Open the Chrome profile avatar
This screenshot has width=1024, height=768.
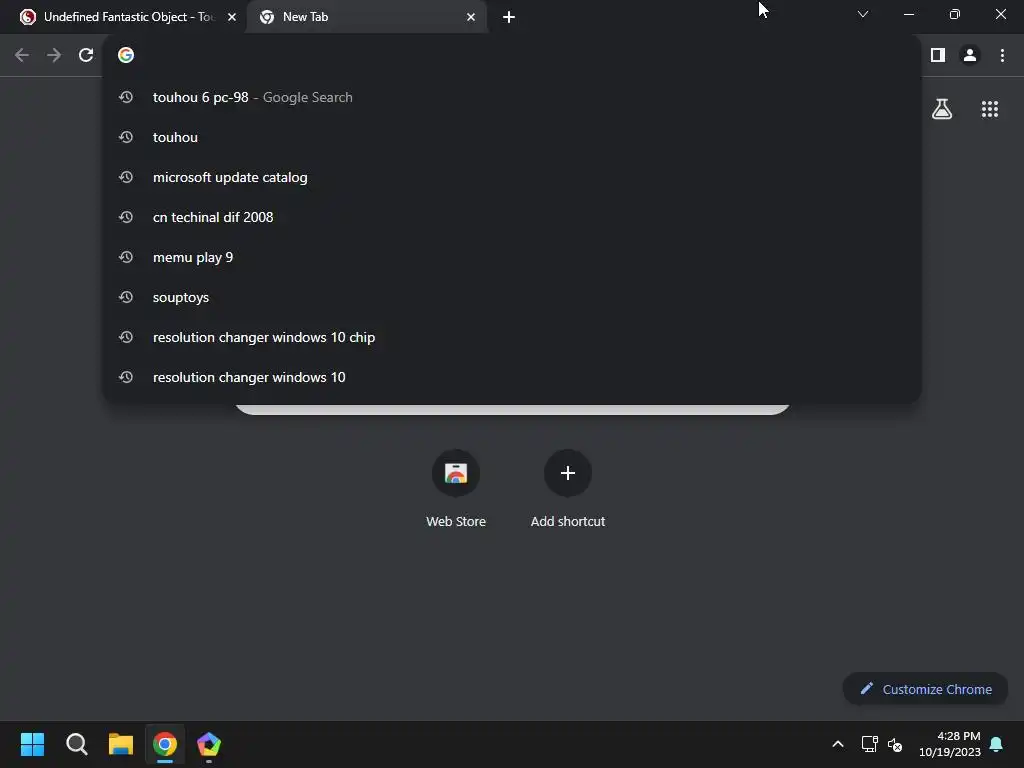point(970,56)
